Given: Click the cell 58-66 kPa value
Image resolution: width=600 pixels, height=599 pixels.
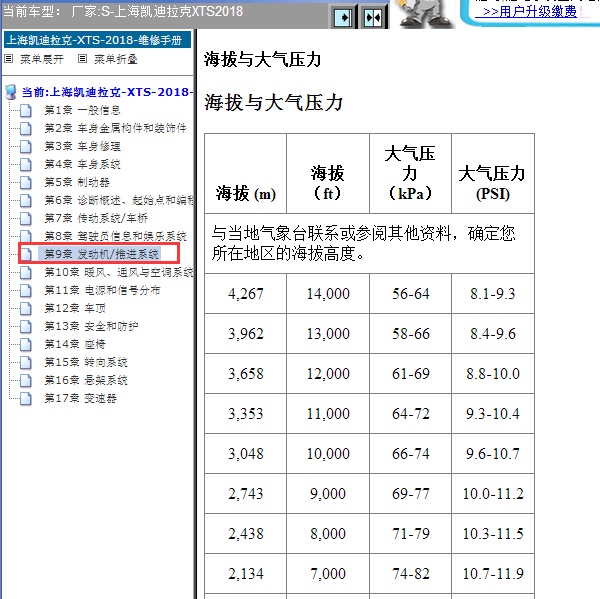Looking at the screenshot, I should click(x=411, y=334).
